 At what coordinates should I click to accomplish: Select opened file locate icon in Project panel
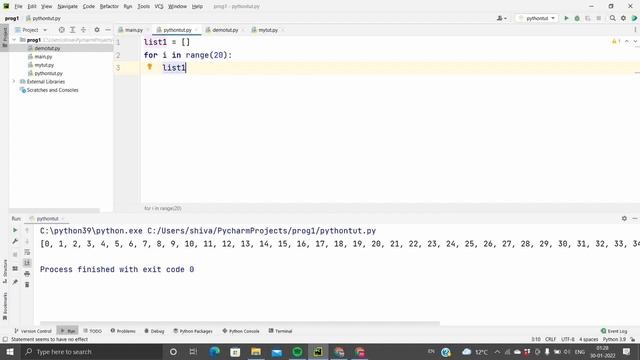click(x=62, y=30)
